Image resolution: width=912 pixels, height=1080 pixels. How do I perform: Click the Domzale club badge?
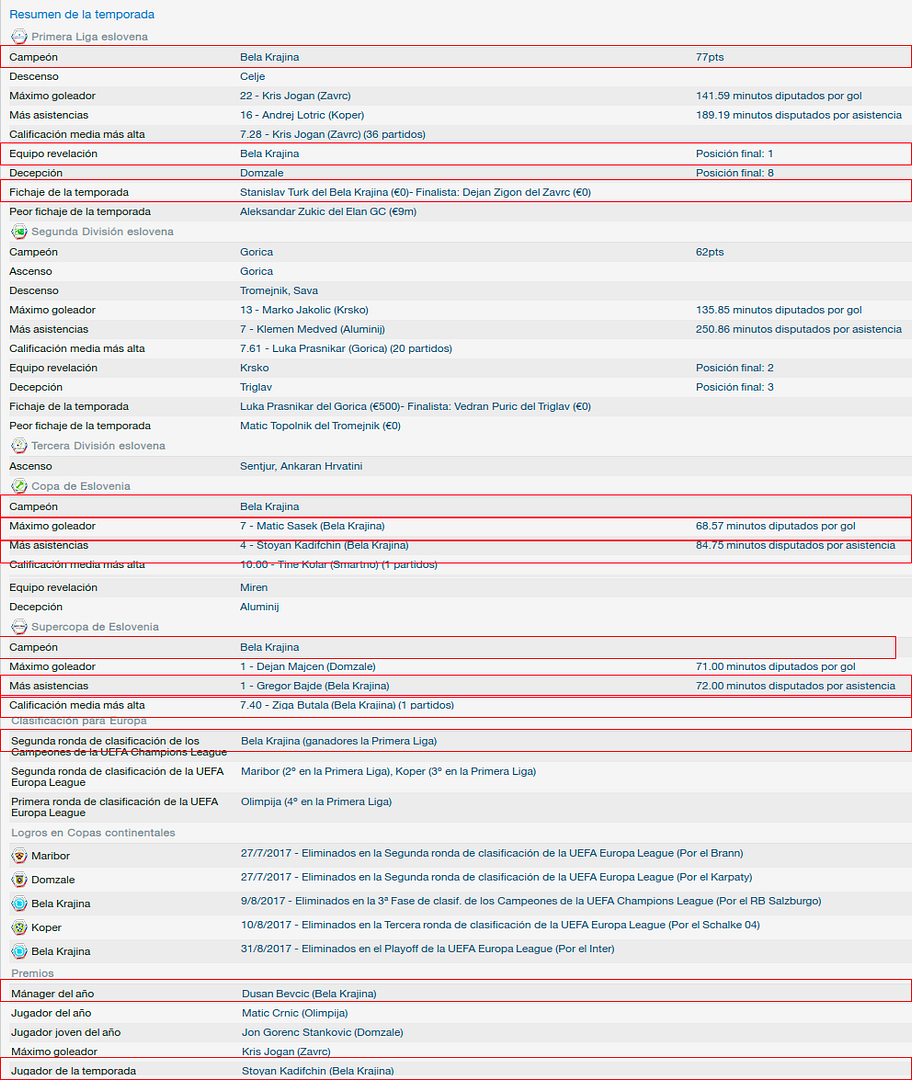pos(19,880)
